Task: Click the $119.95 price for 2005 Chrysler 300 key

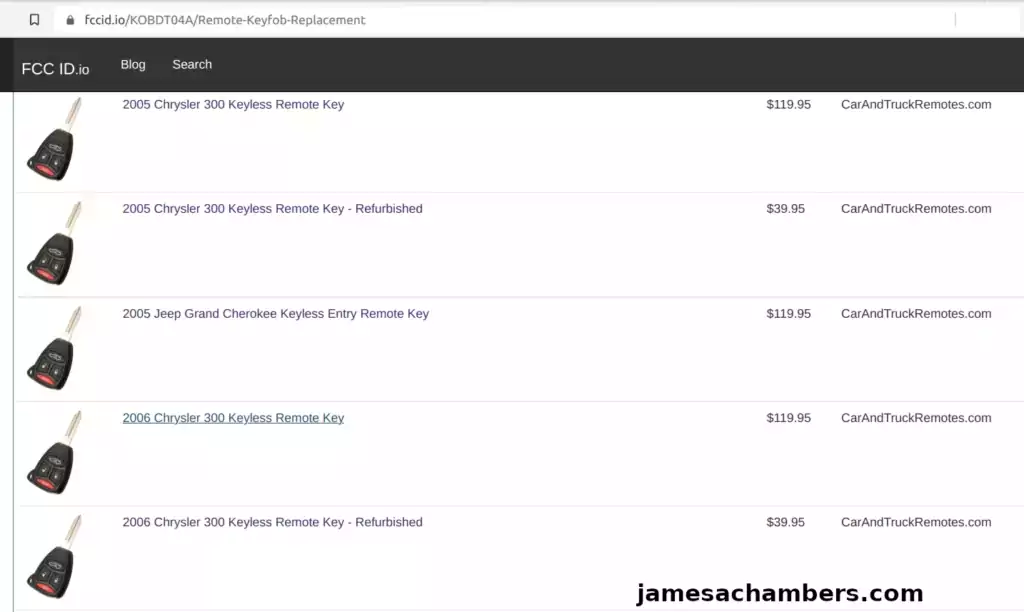Action: tap(788, 105)
